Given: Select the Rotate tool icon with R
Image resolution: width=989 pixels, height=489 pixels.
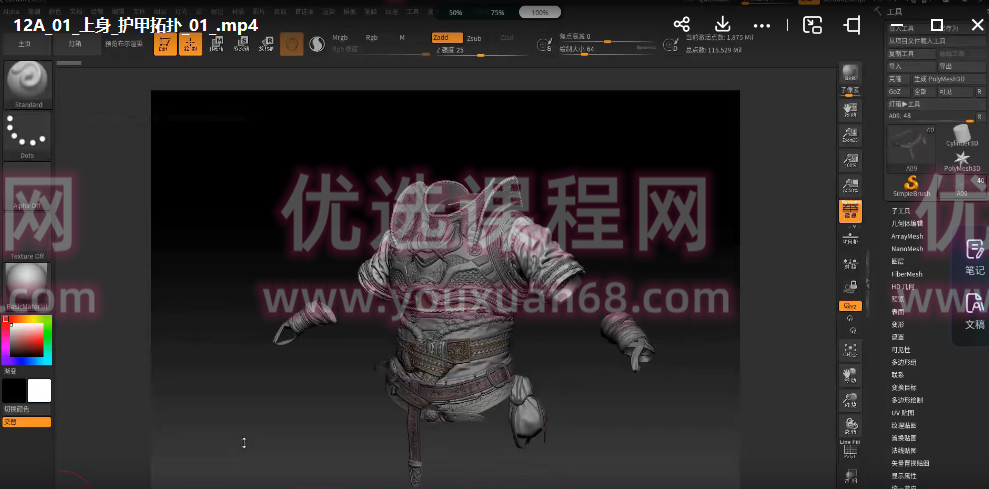Looking at the screenshot, I should click(x=266, y=44).
